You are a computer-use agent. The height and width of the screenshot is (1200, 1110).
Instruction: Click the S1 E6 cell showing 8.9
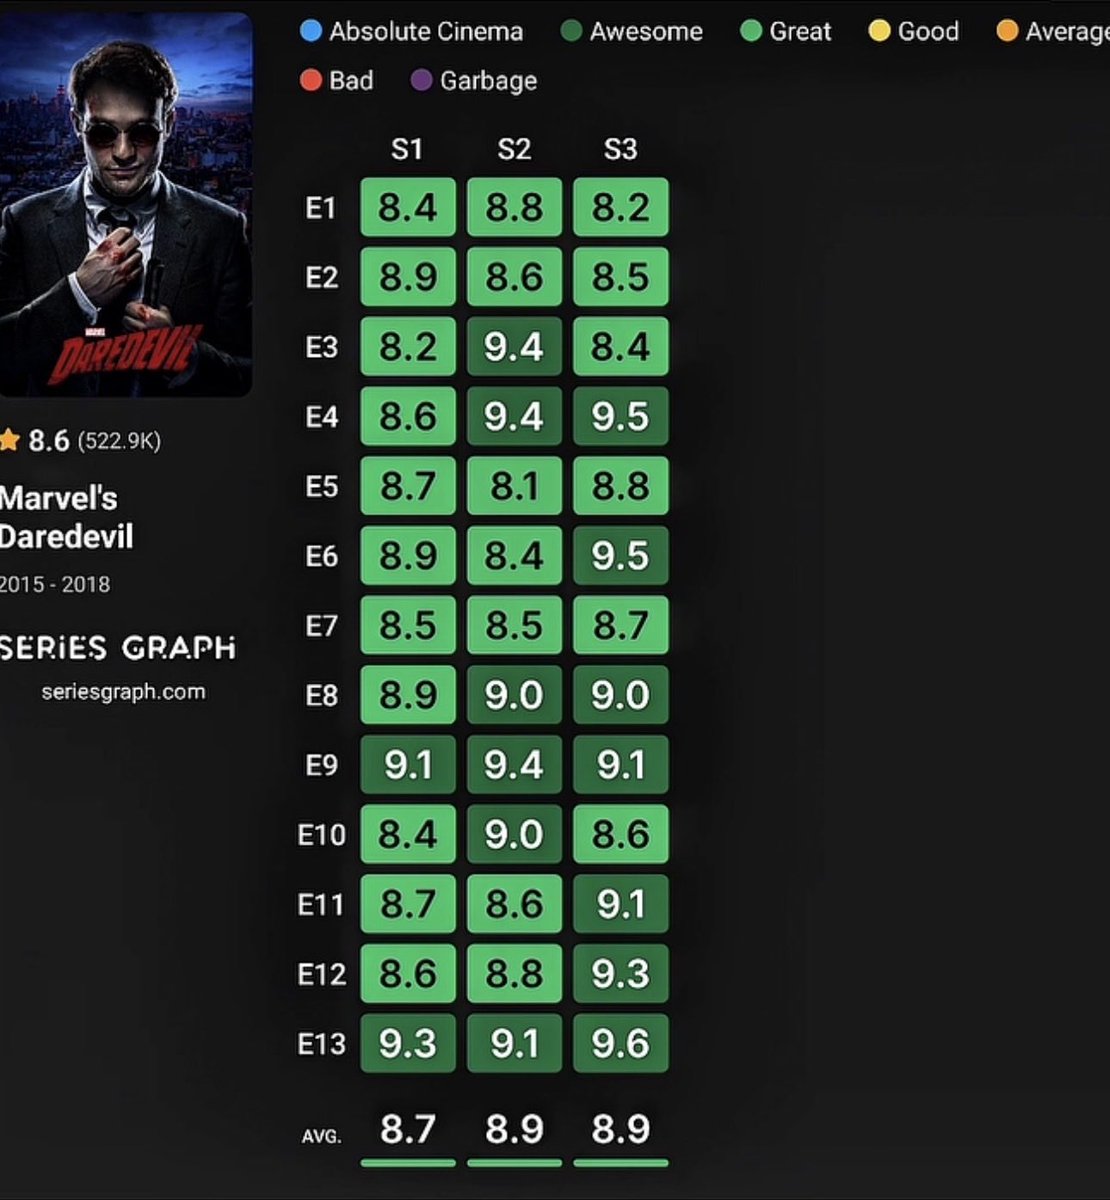[x=408, y=555]
